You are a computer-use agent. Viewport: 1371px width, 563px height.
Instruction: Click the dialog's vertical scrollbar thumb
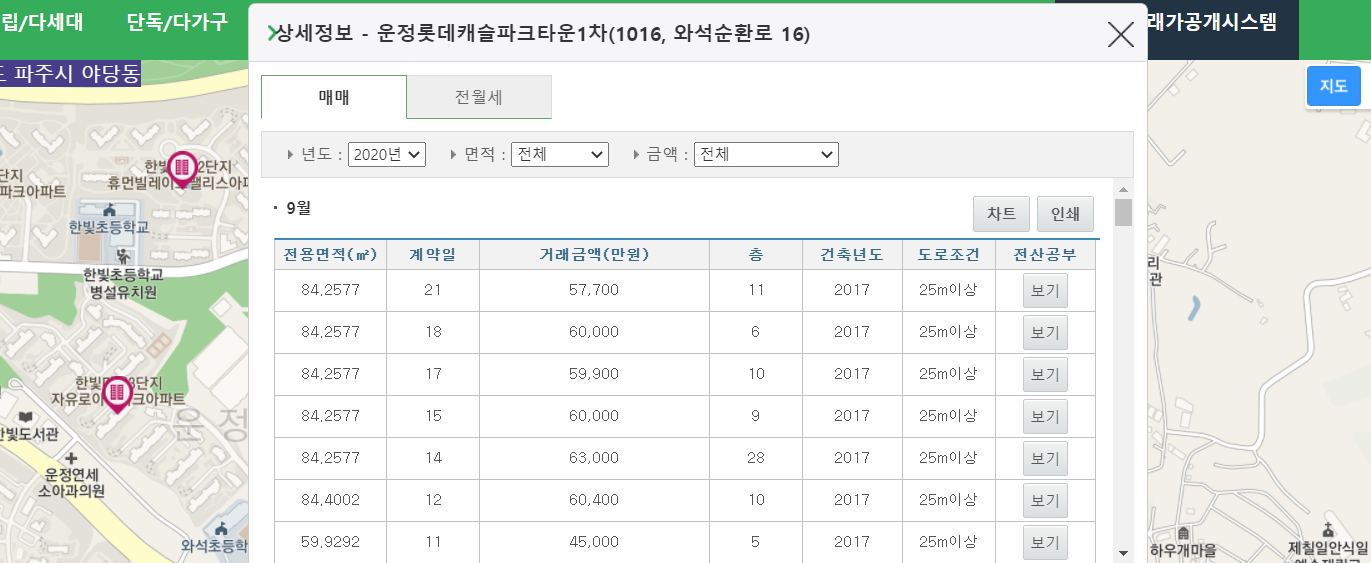tap(1123, 213)
